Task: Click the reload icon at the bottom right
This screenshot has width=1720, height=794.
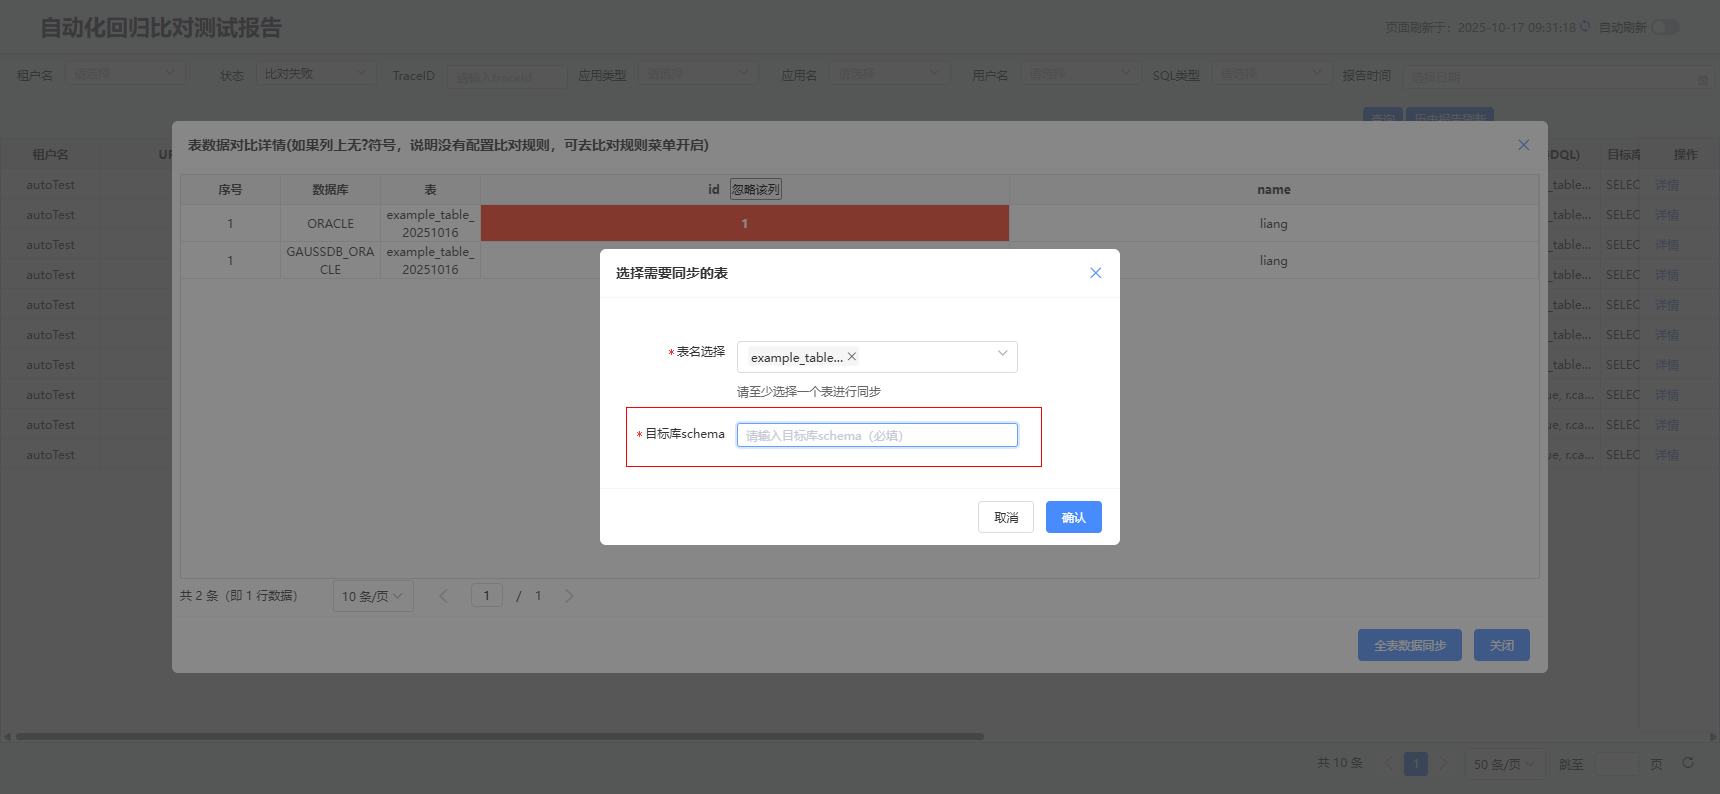Action: [x=1688, y=763]
